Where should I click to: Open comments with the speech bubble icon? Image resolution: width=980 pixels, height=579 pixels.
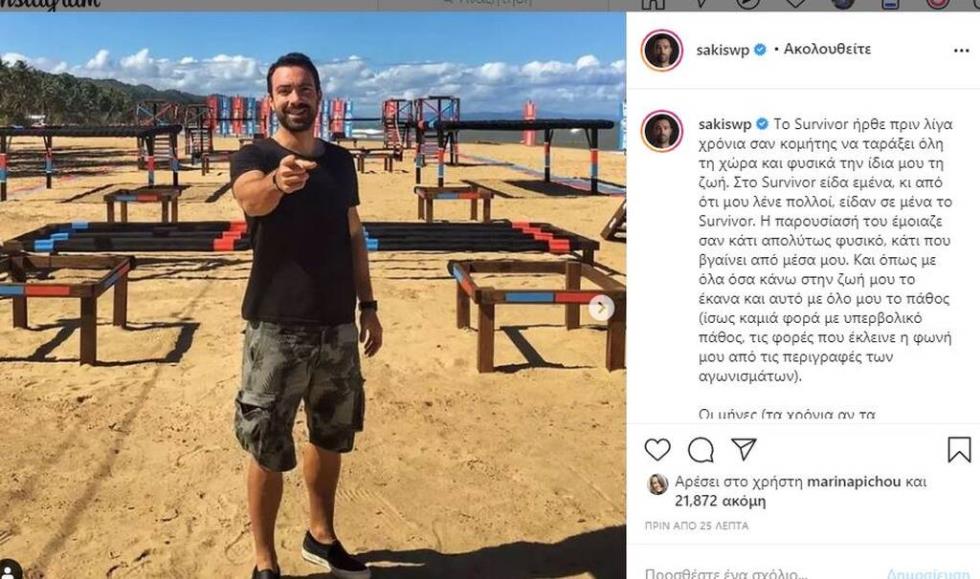pyautogui.click(x=701, y=450)
